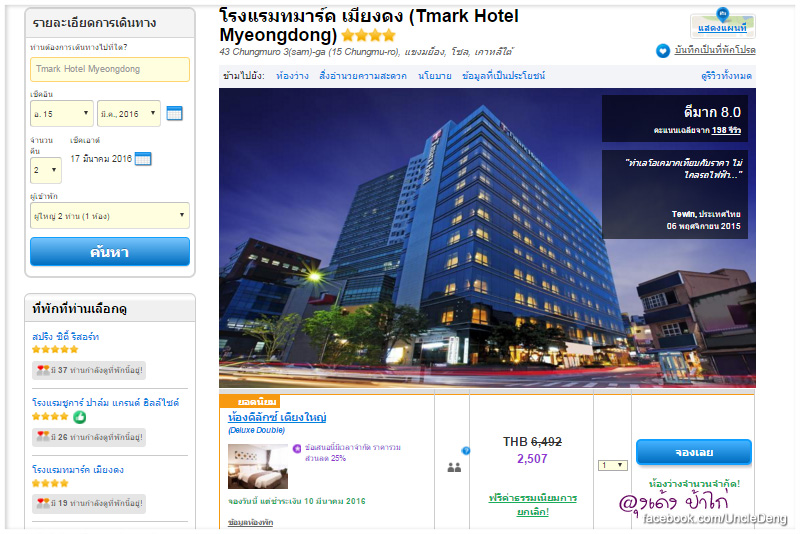800x534 pixels.
Task: Click the green thumbs-up badge icon
Action: coord(80,417)
